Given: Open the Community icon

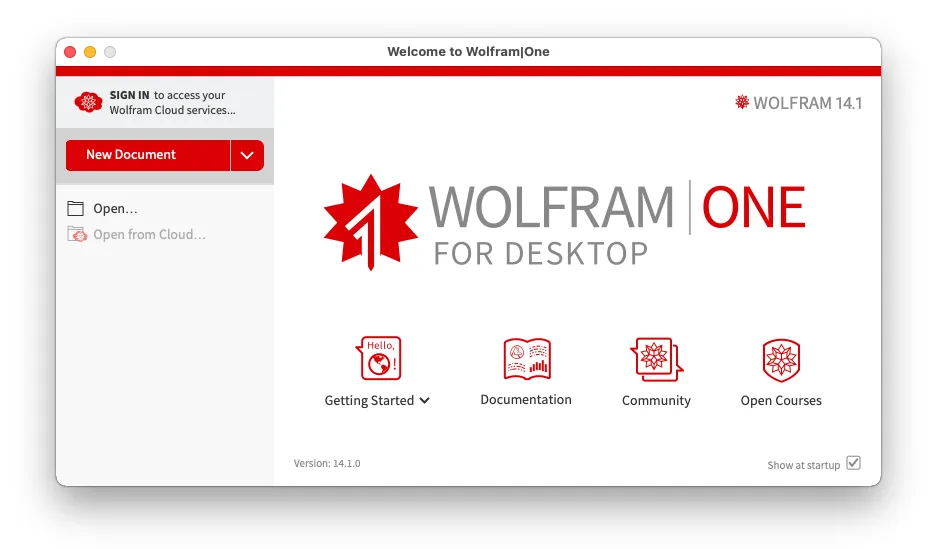Looking at the screenshot, I should (656, 359).
